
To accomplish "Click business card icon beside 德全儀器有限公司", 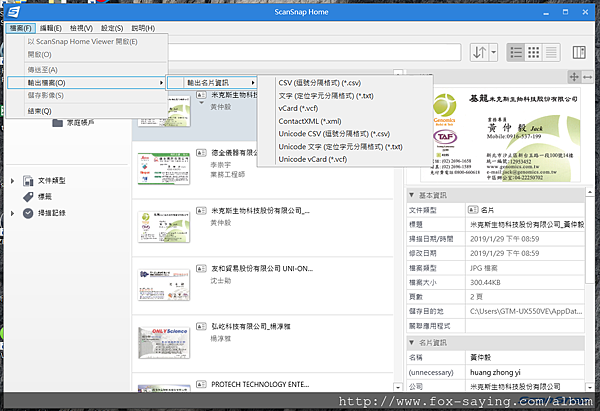I will click(201, 153).
